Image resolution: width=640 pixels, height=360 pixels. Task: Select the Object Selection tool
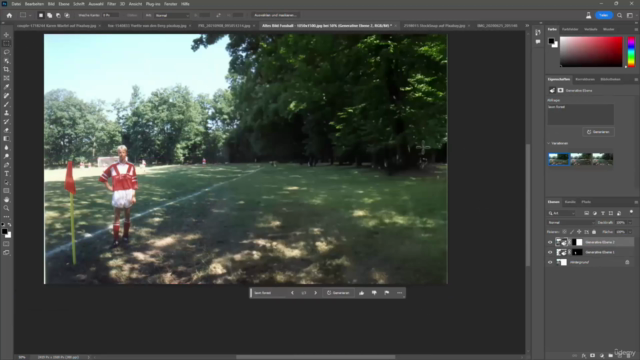6,61
